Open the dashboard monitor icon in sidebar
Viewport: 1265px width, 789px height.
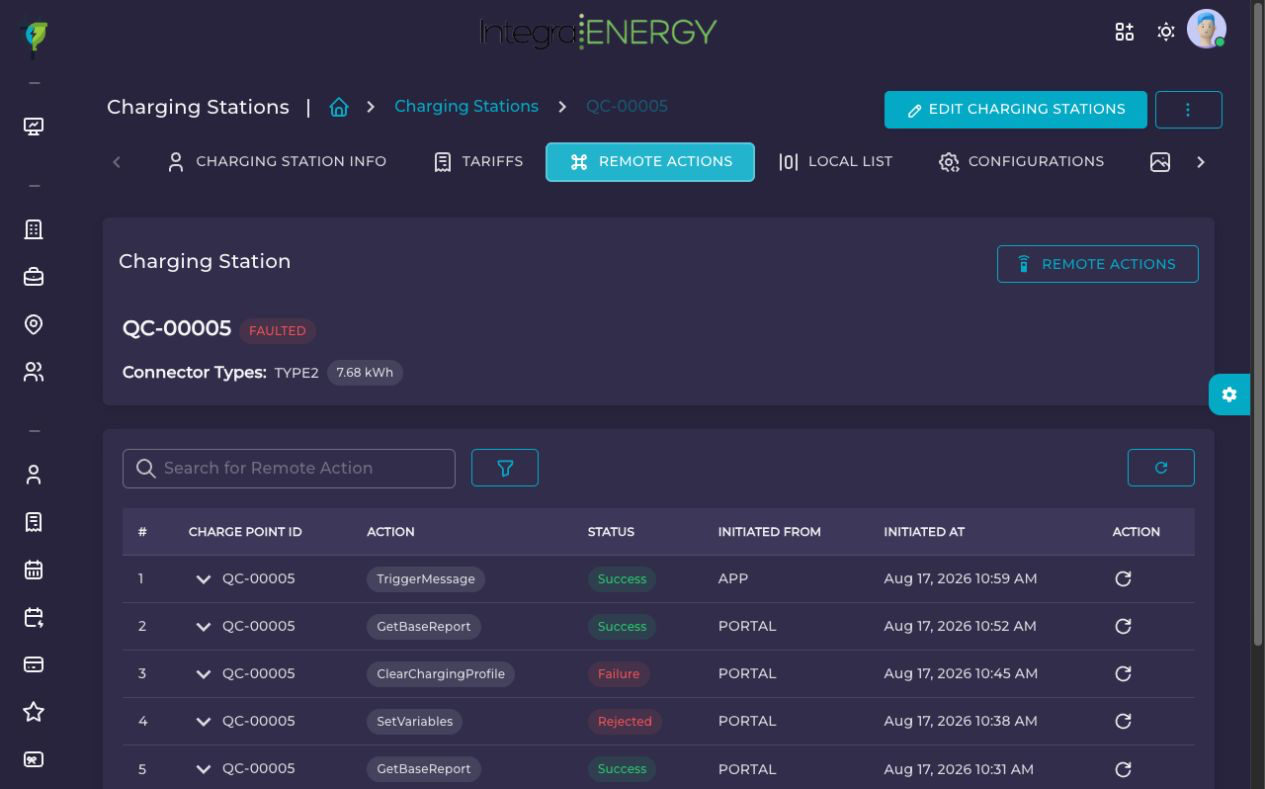(x=34, y=127)
